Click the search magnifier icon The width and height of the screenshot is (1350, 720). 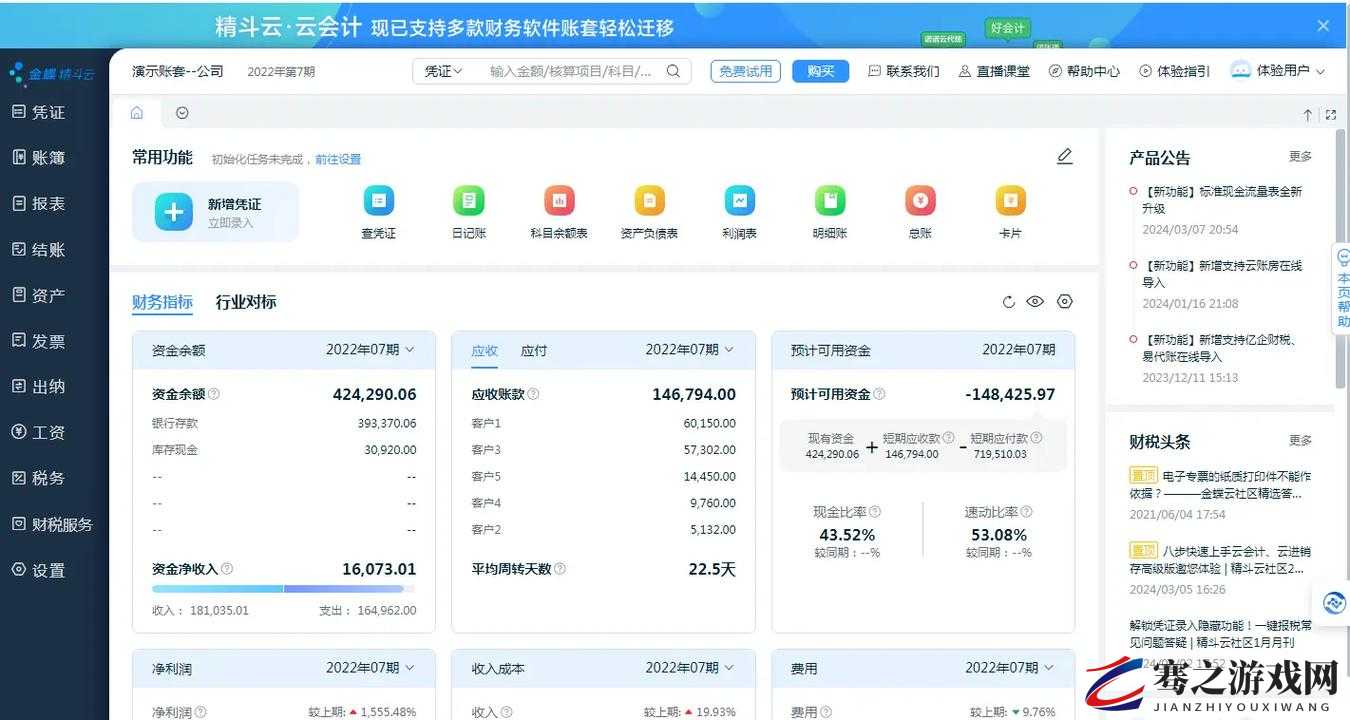(673, 71)
